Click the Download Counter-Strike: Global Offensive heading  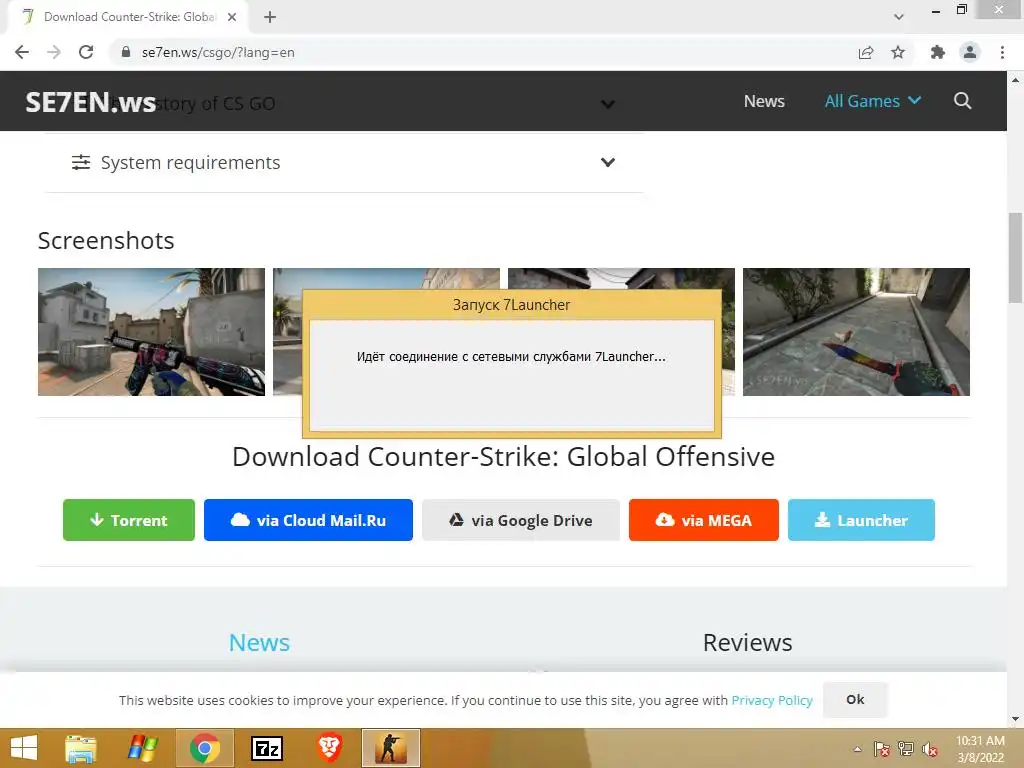[x=504, y=456]
